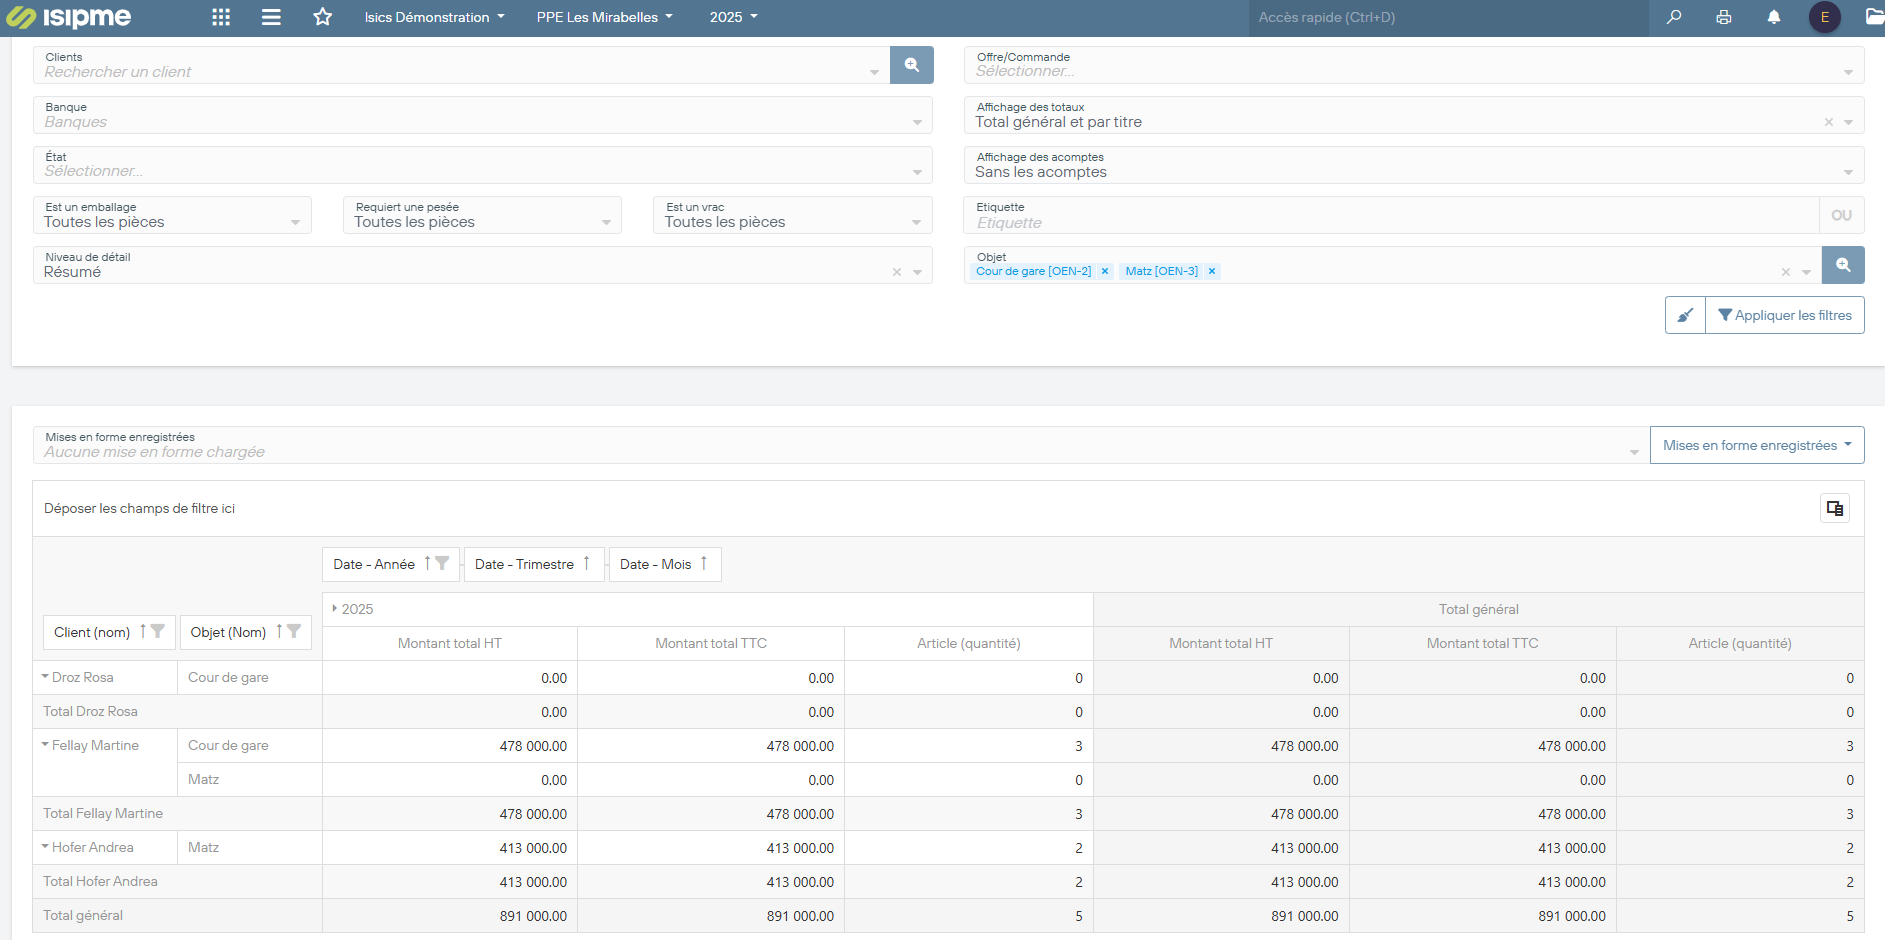Open the hamburger navigation menu
Viewport: 1885px width, 940px height.
pyautogui.click(x=271, y=17)
